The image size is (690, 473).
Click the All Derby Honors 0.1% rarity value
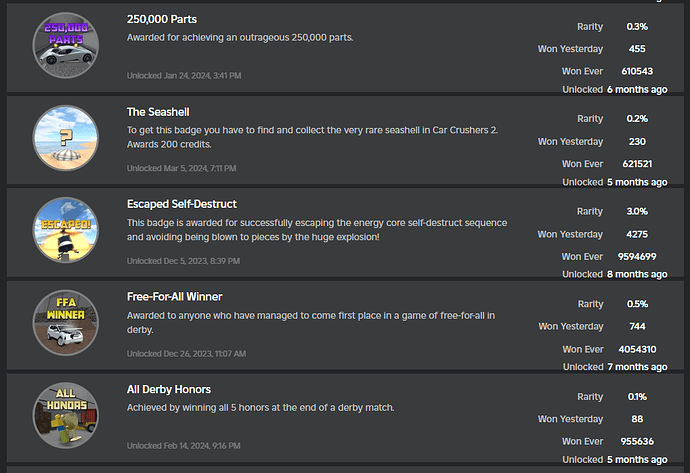[637, 396]
